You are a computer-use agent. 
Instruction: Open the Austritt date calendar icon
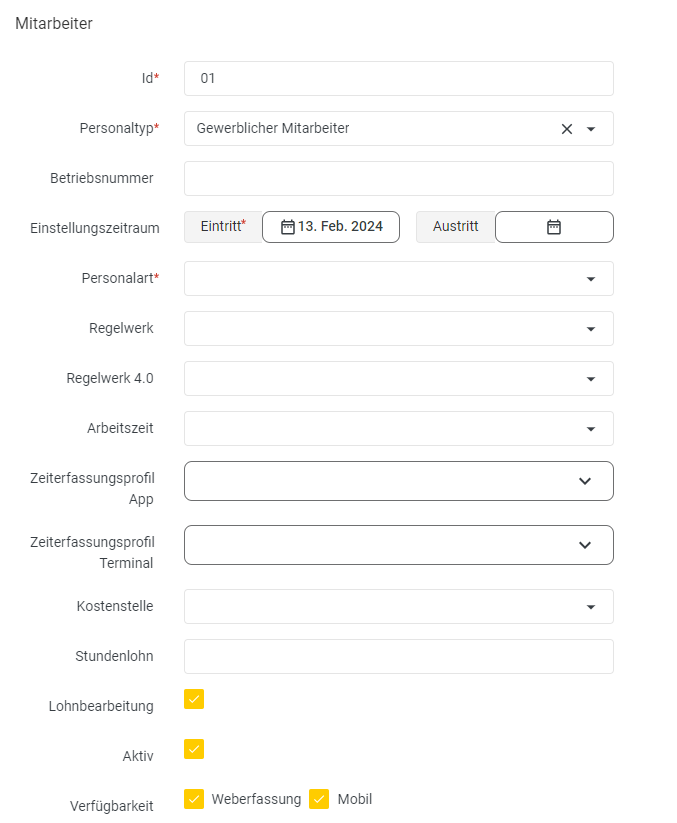[554, 227]
